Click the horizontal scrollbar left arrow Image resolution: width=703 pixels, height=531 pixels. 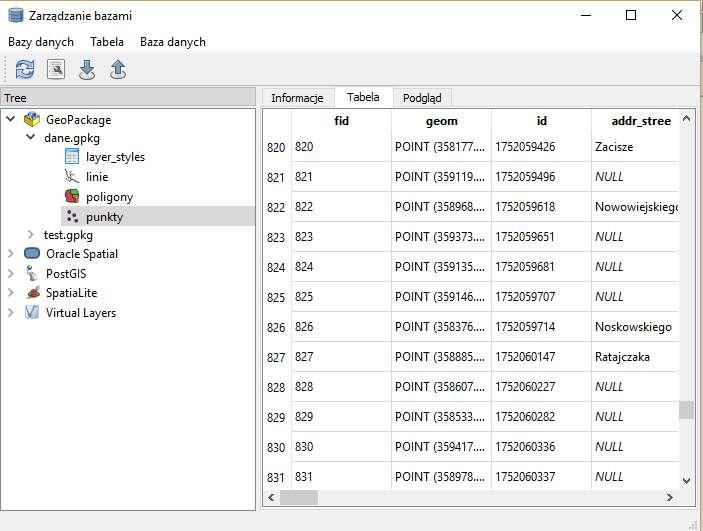[271, 497]
